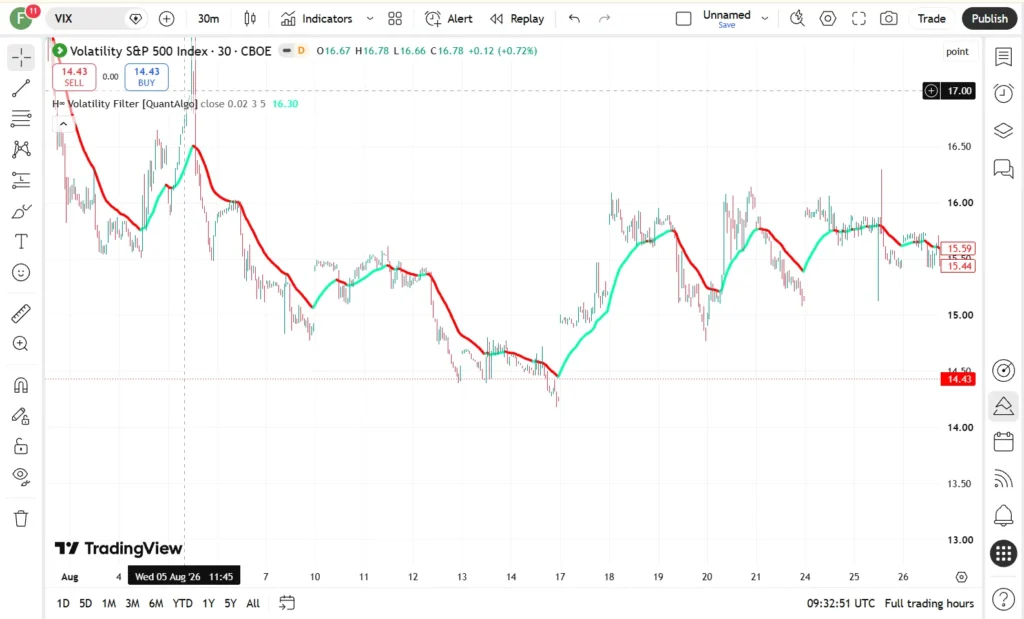Select the 1M time range
Viewport: 1024px width, 619px height.
coord(109,603)
